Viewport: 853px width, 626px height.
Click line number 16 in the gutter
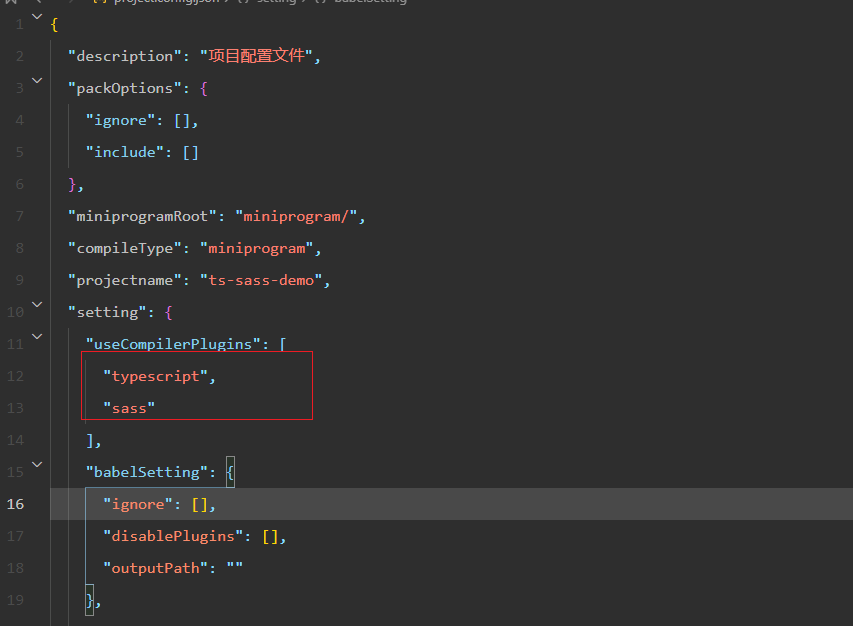tap(14, 503)
